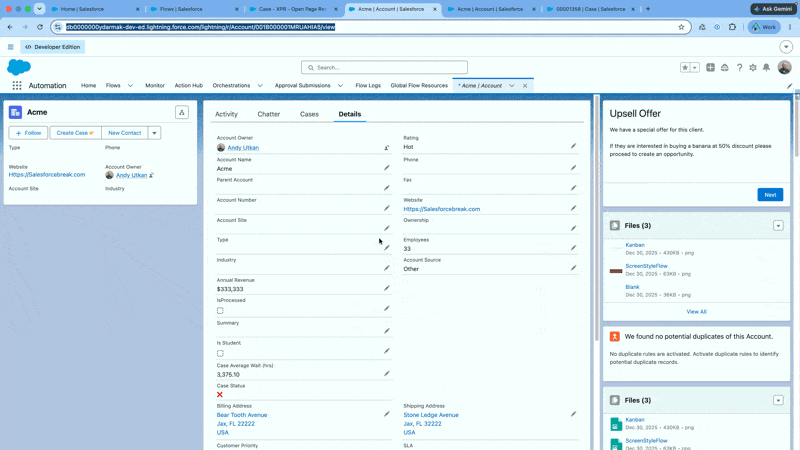
Task: Open the Notifications bell icon
Action: [766, 67]
